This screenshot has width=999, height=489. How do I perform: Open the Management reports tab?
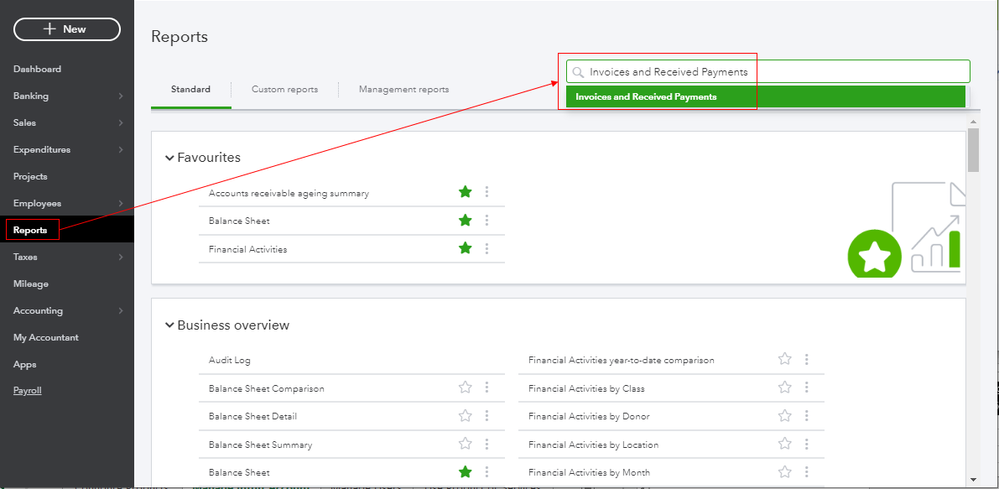click(404, 89)
